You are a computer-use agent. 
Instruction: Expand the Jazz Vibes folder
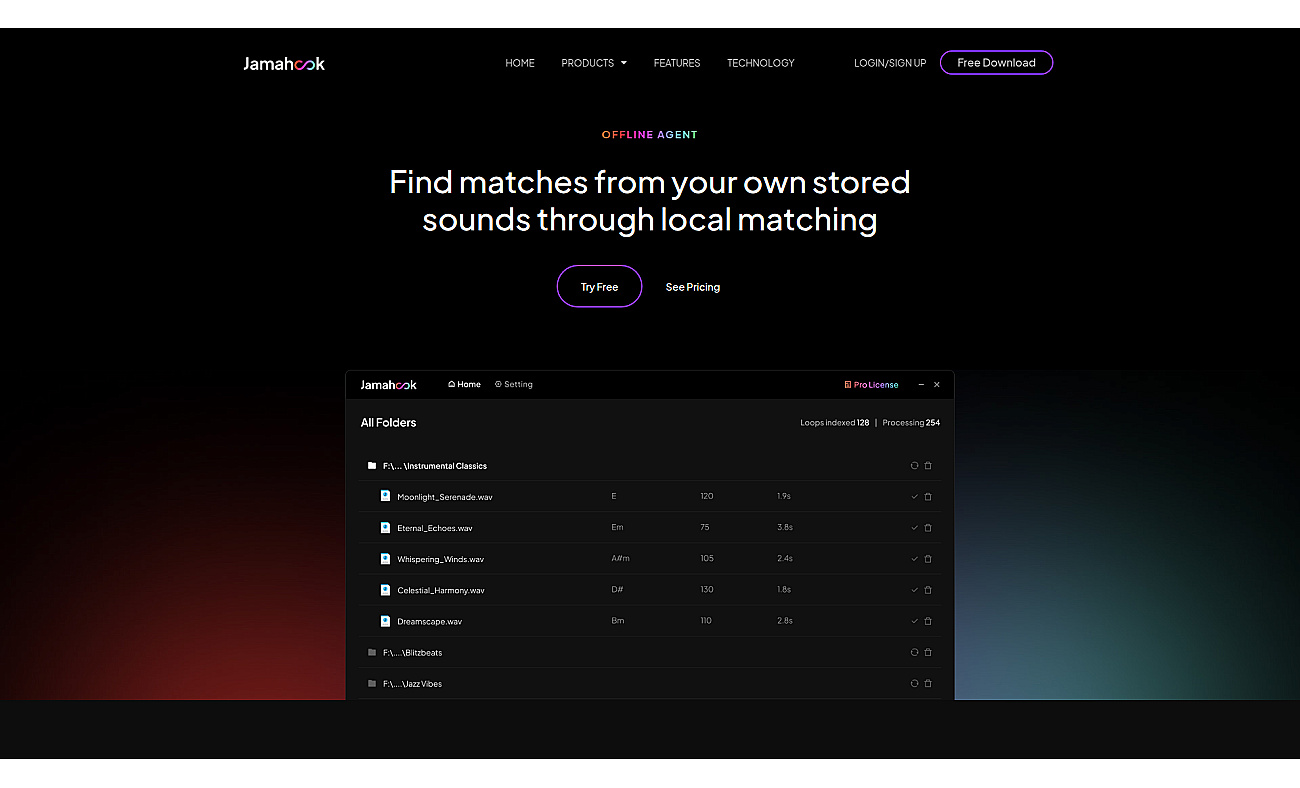pyautogui.click(x=372, y=684)
